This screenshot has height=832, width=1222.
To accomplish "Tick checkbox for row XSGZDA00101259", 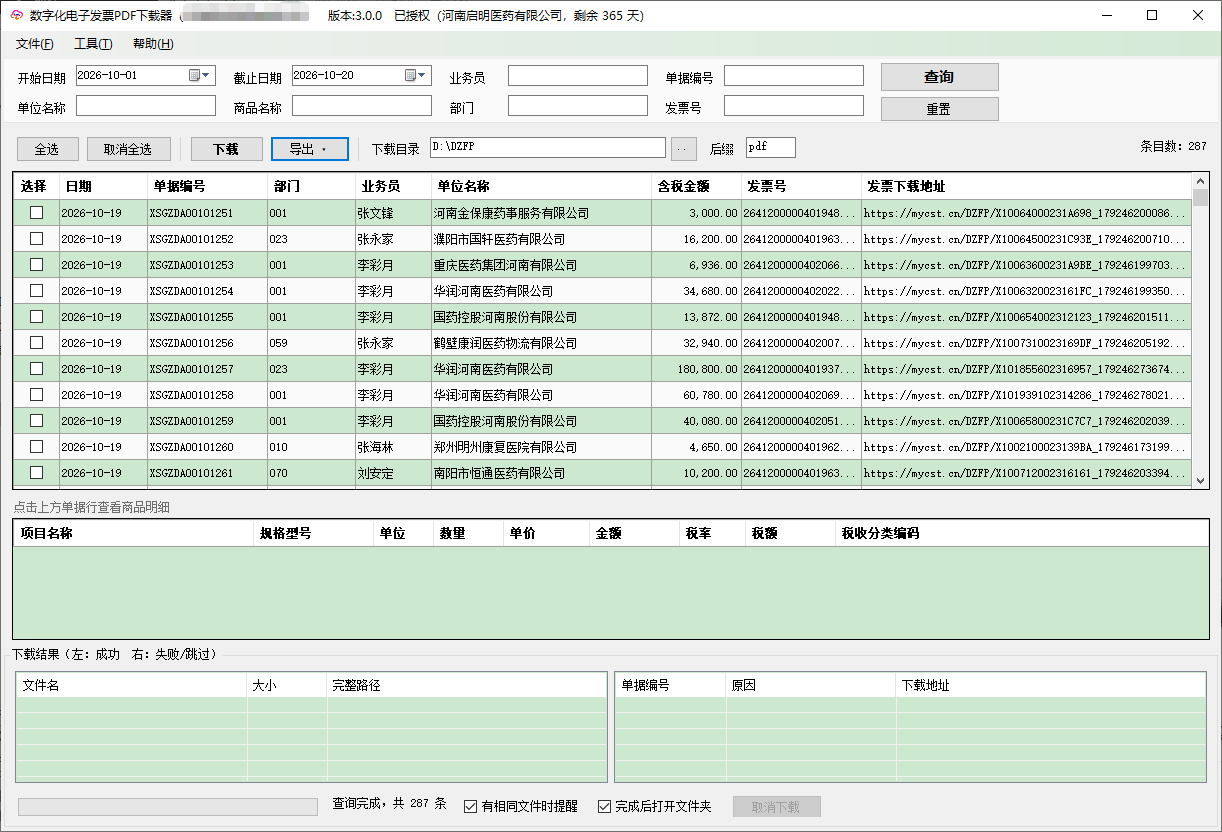I will [36, 421].
